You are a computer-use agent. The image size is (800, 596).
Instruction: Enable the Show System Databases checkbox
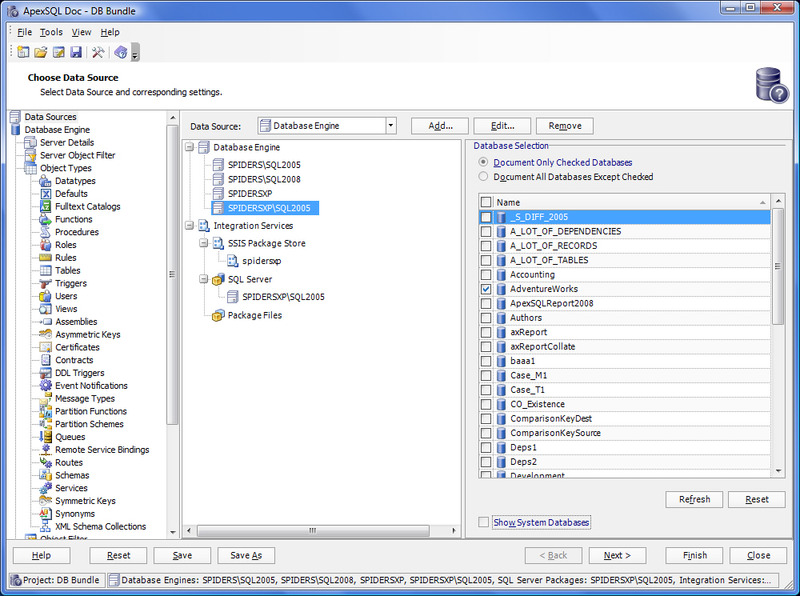coord(483,522)
